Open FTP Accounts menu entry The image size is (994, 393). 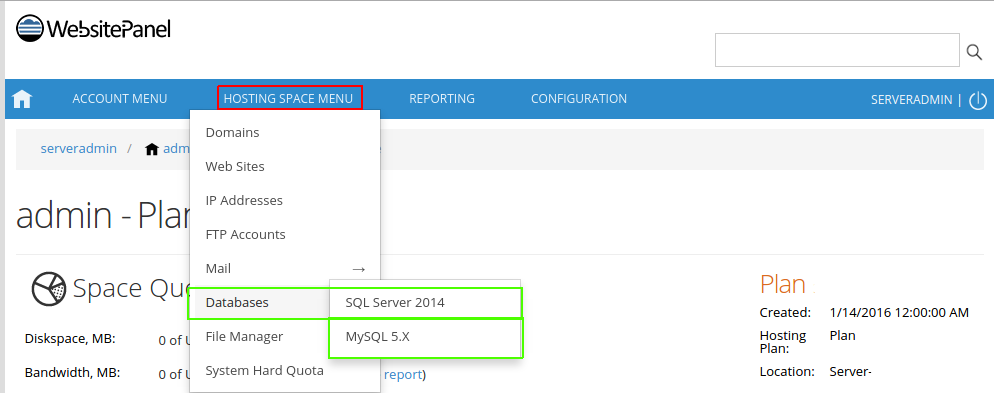coord(285,235)
